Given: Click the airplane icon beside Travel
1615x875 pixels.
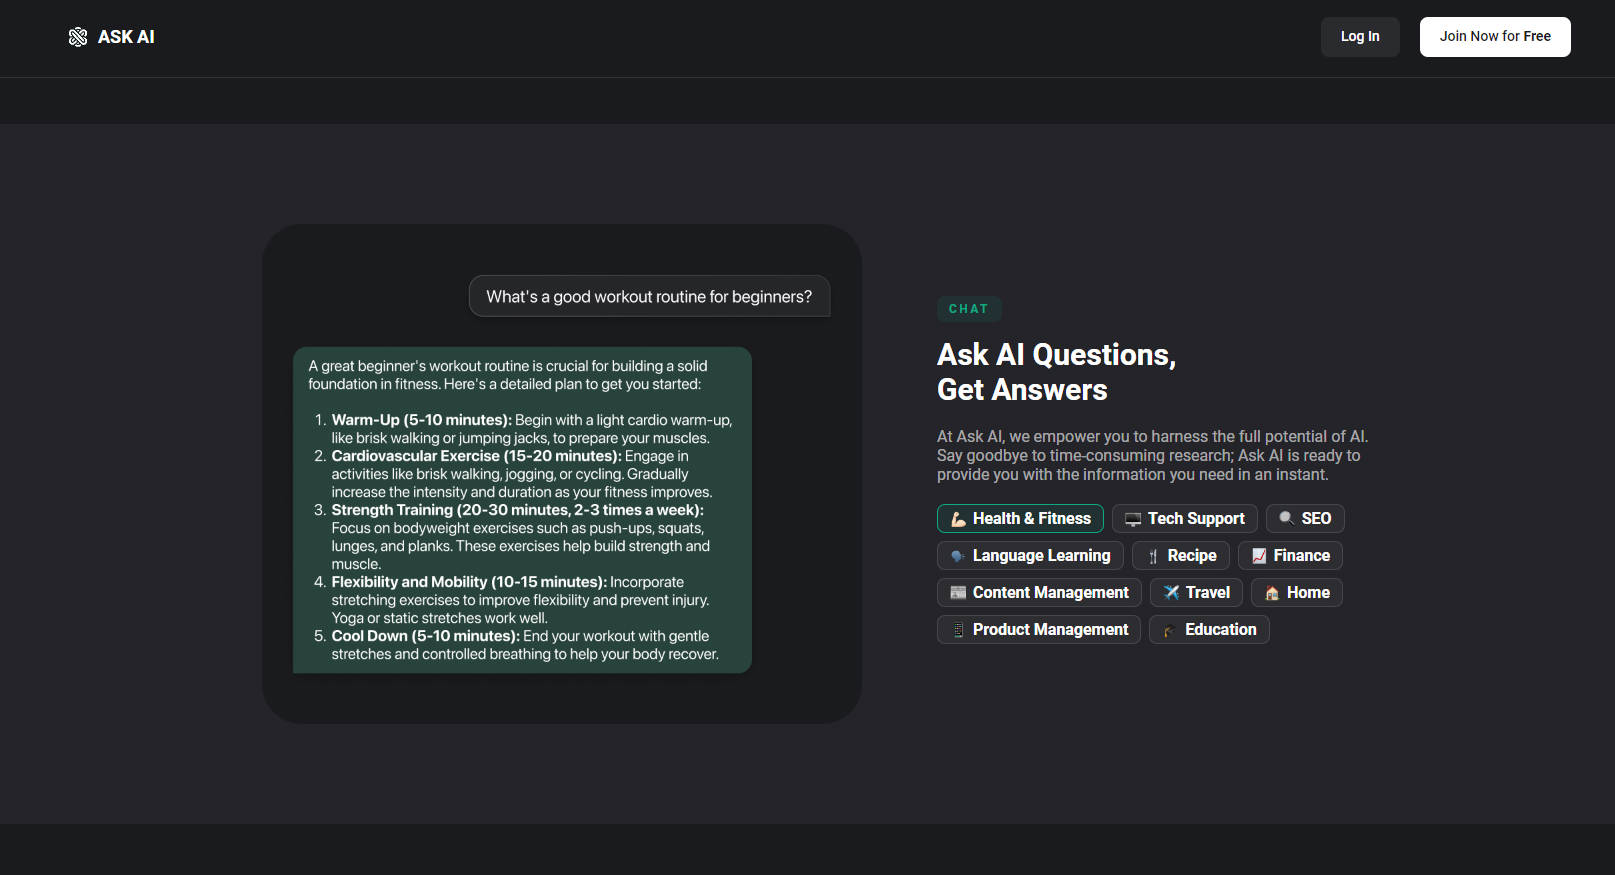Looking at the screenshot, I should pos(1171,593).
